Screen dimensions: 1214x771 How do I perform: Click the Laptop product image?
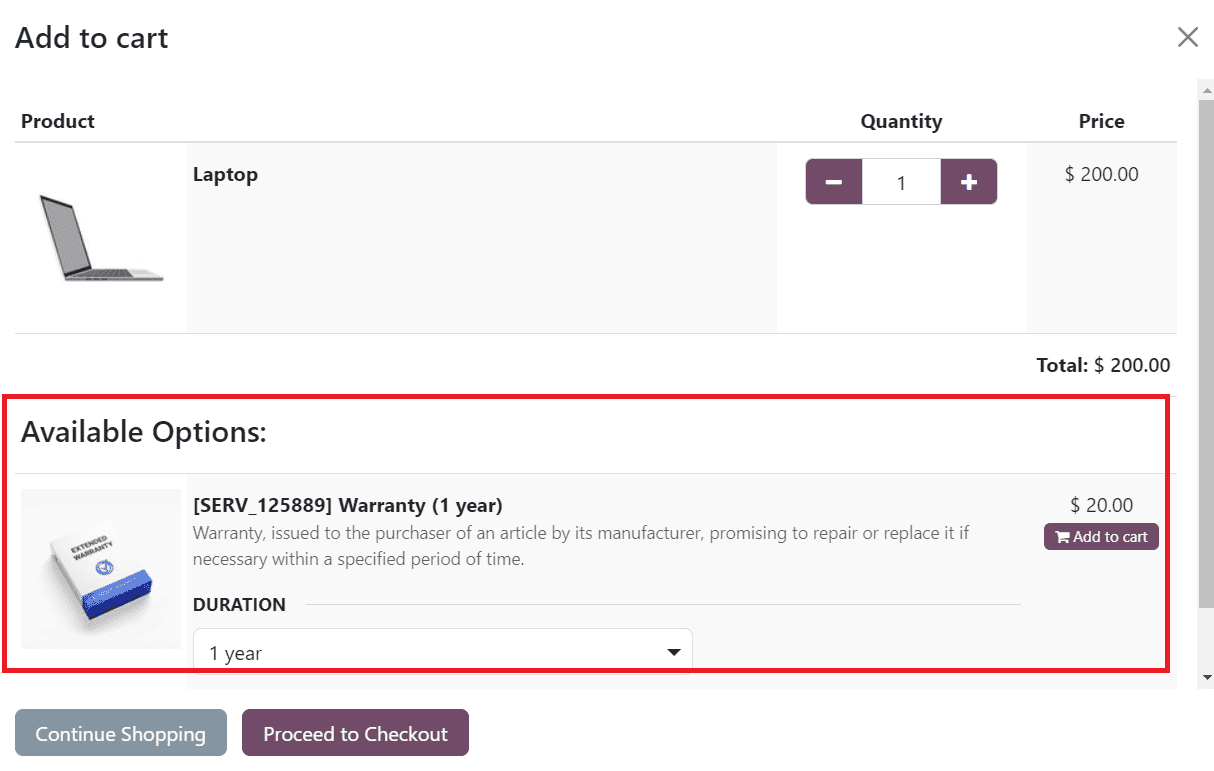coord(101,237)
